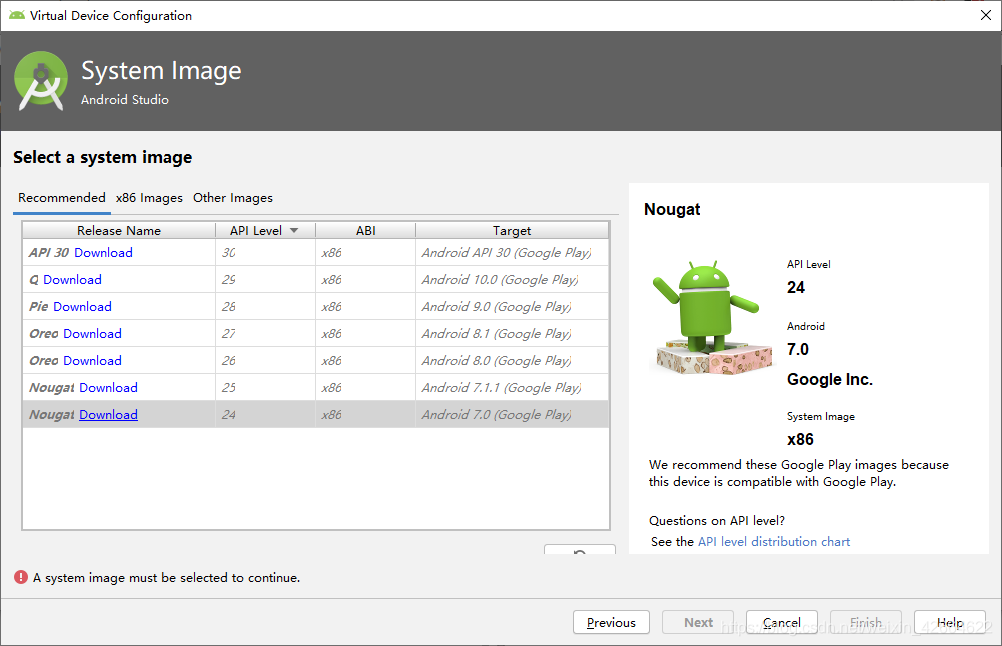Download the API 30 system image

[103, 252]
